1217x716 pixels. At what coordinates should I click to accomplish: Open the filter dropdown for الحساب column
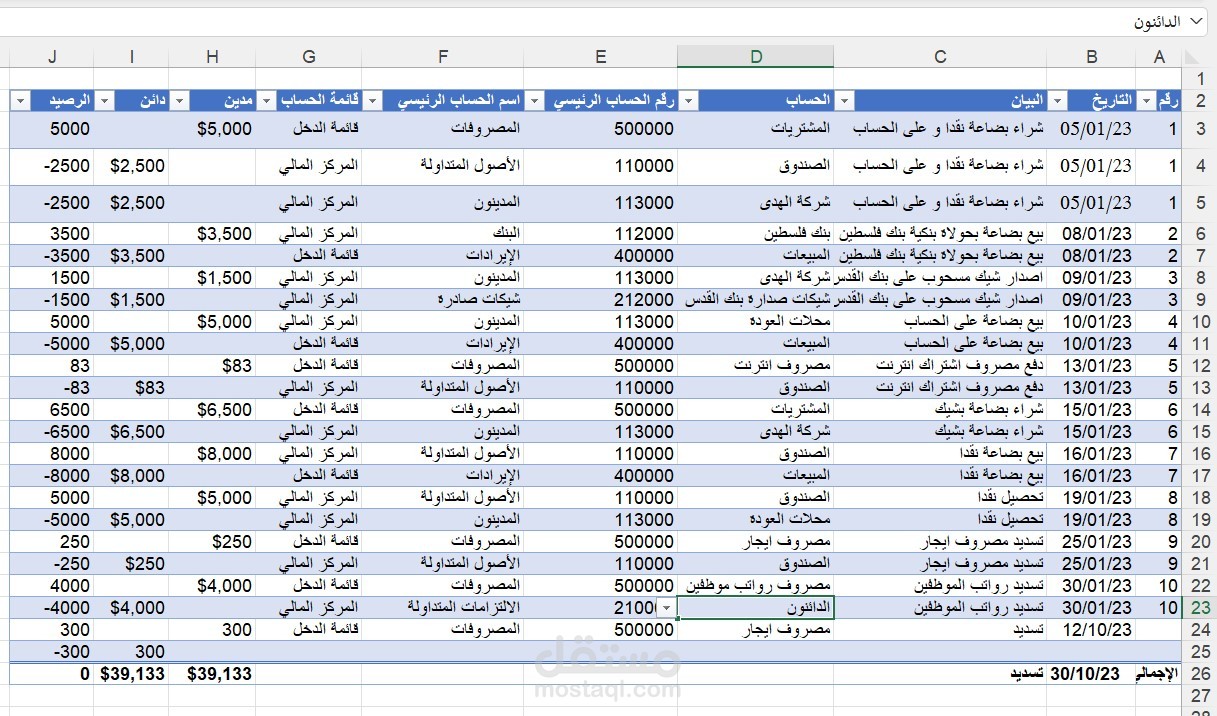coord(689,101)
